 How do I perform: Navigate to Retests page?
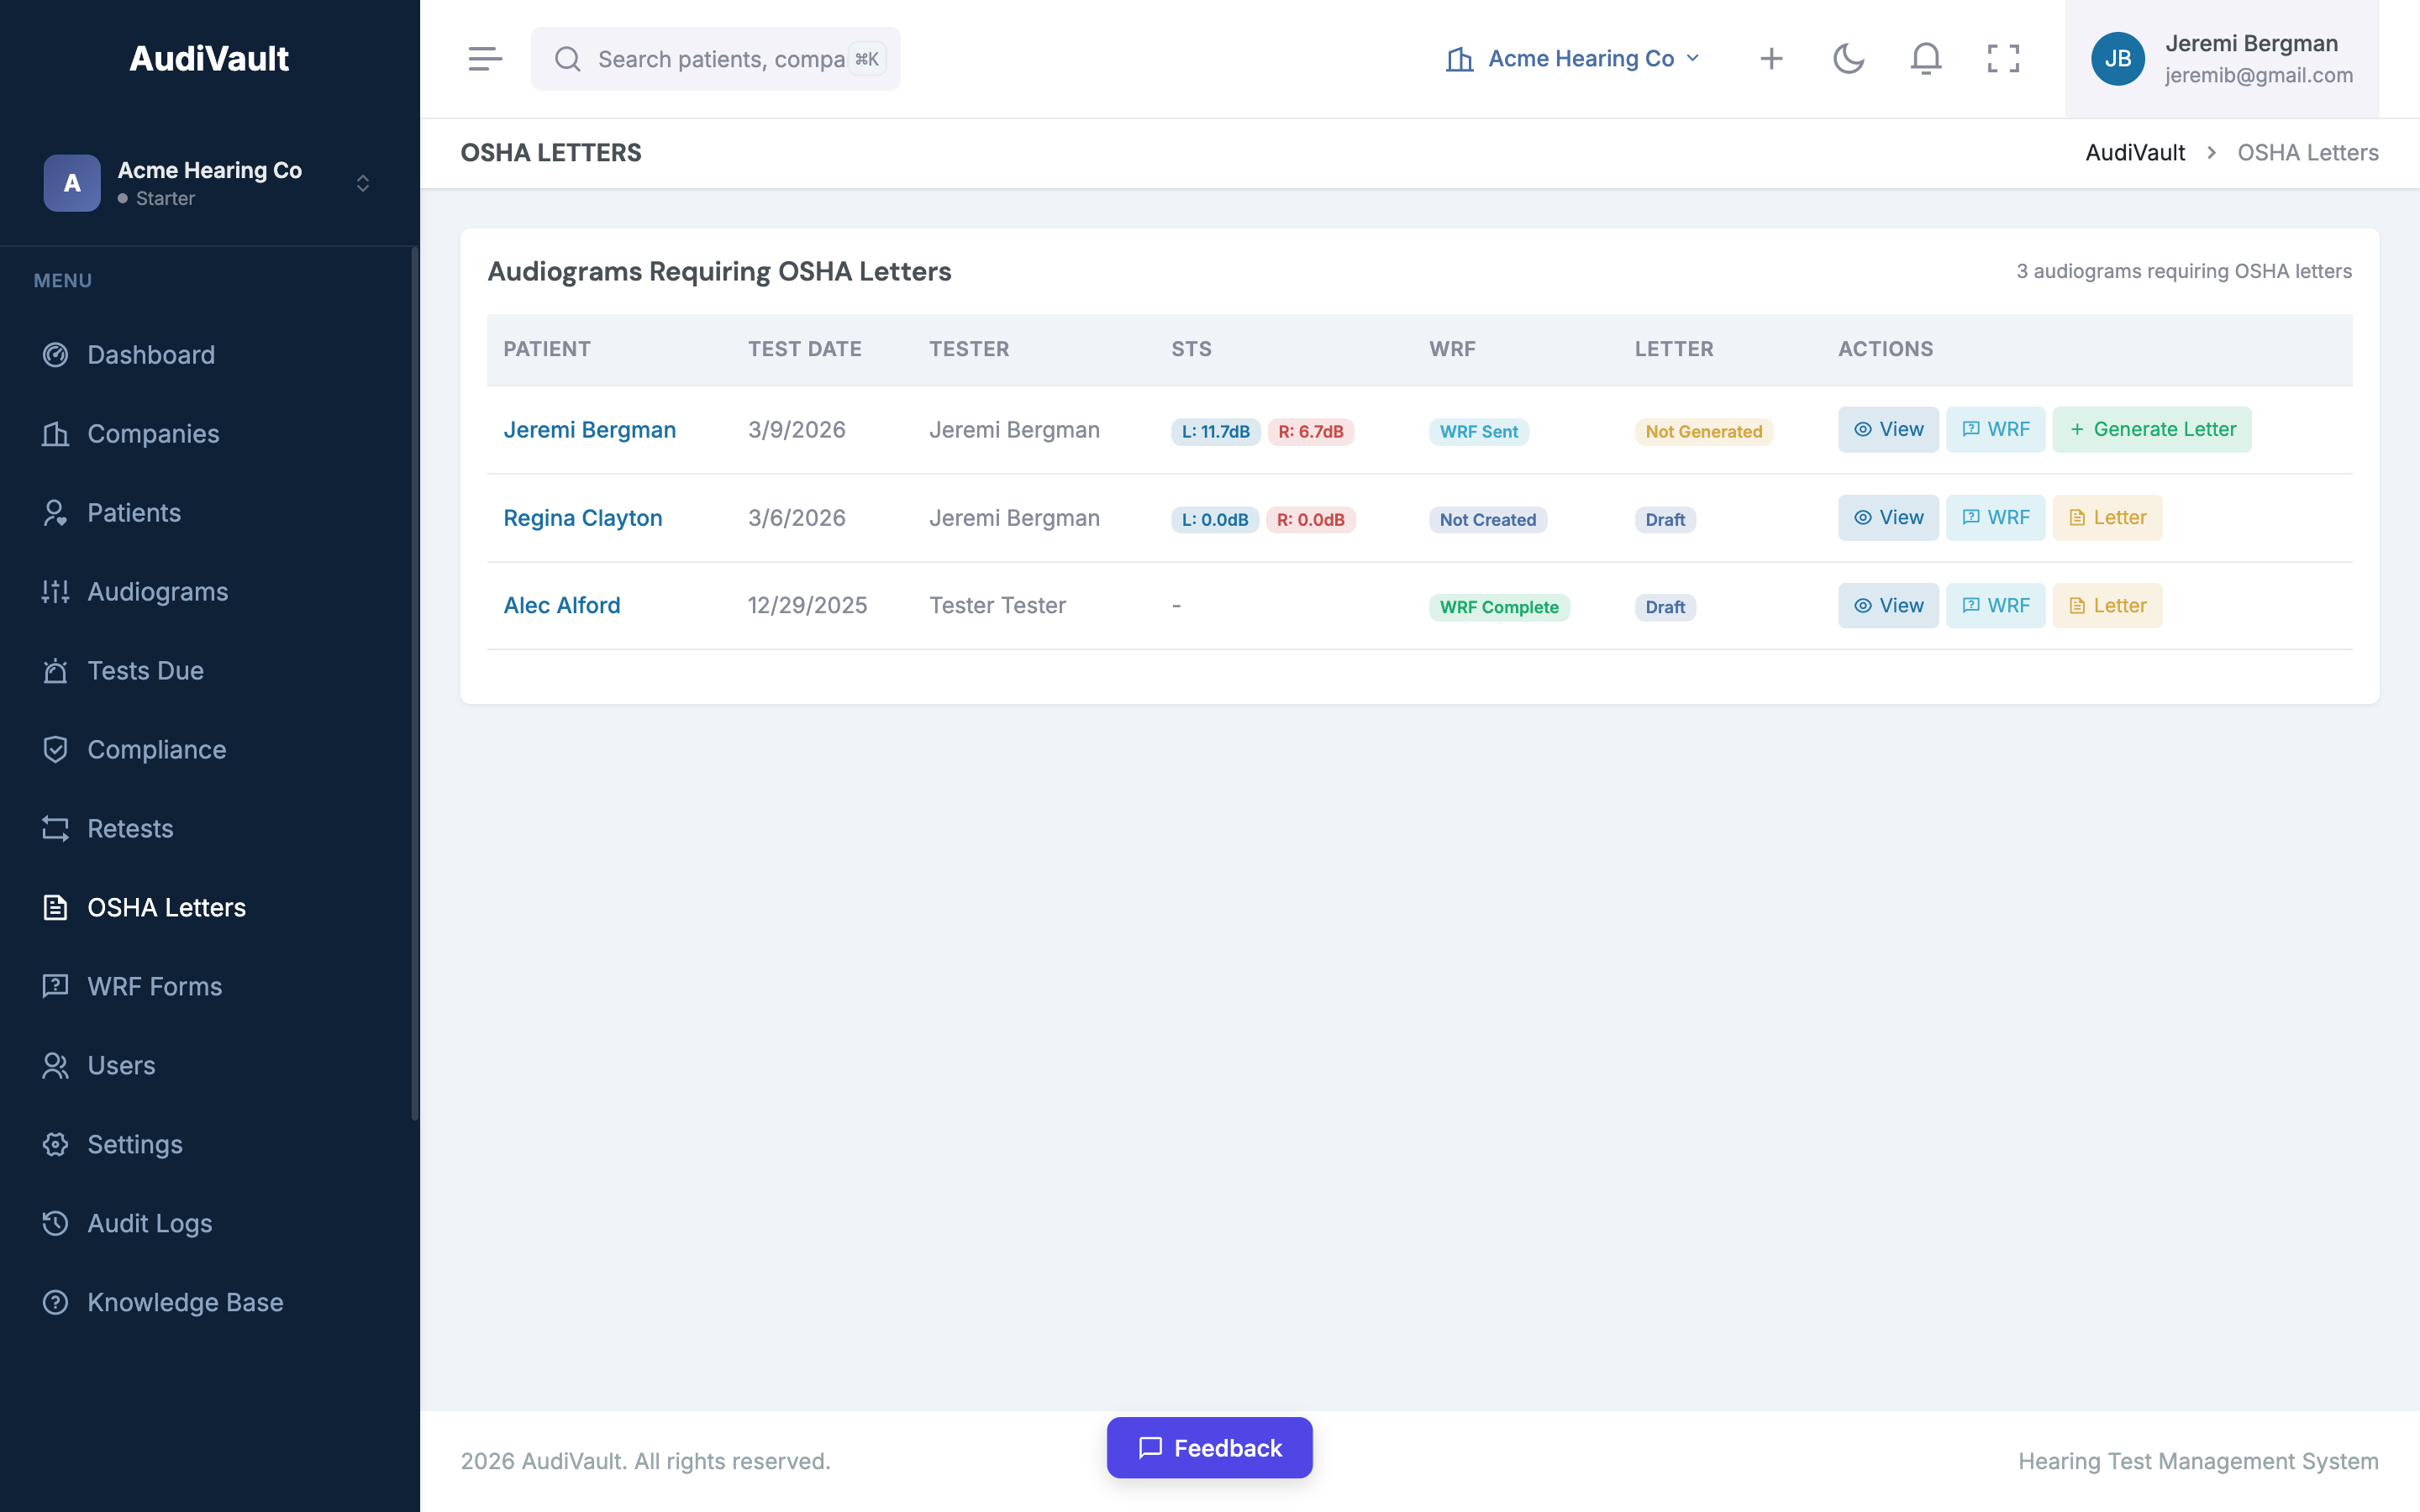tap(130, 829)
